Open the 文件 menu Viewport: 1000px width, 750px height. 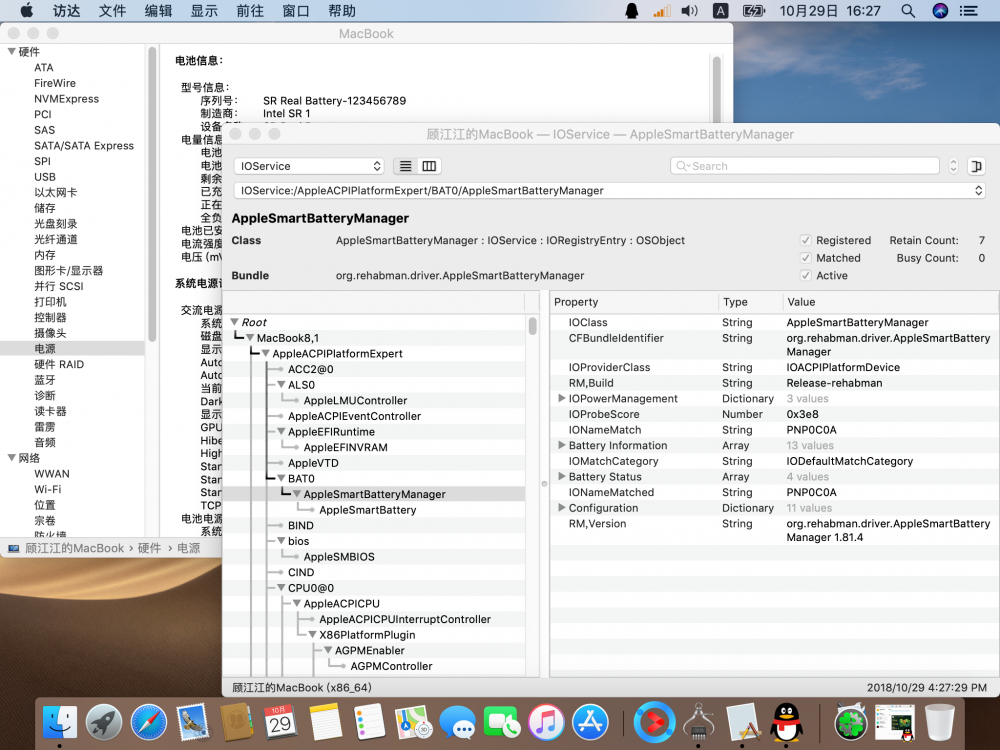[x=112, y=11]
